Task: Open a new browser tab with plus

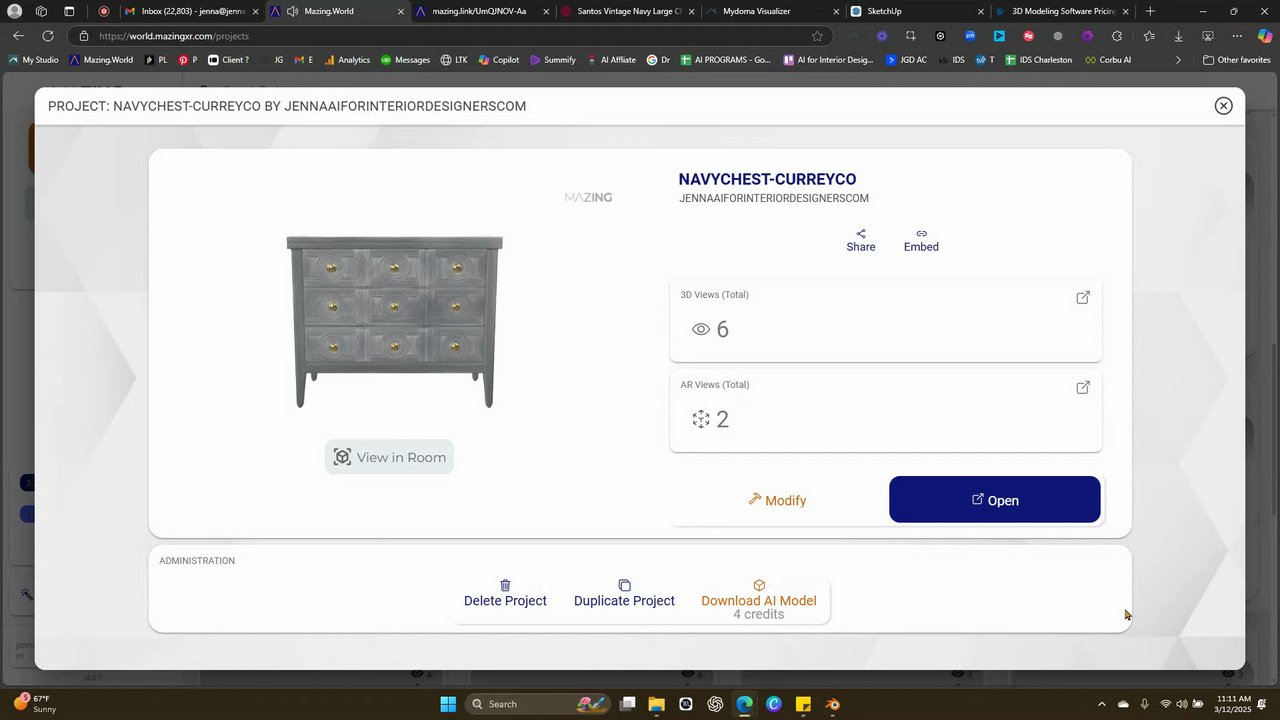Action: click(1151, 12)
